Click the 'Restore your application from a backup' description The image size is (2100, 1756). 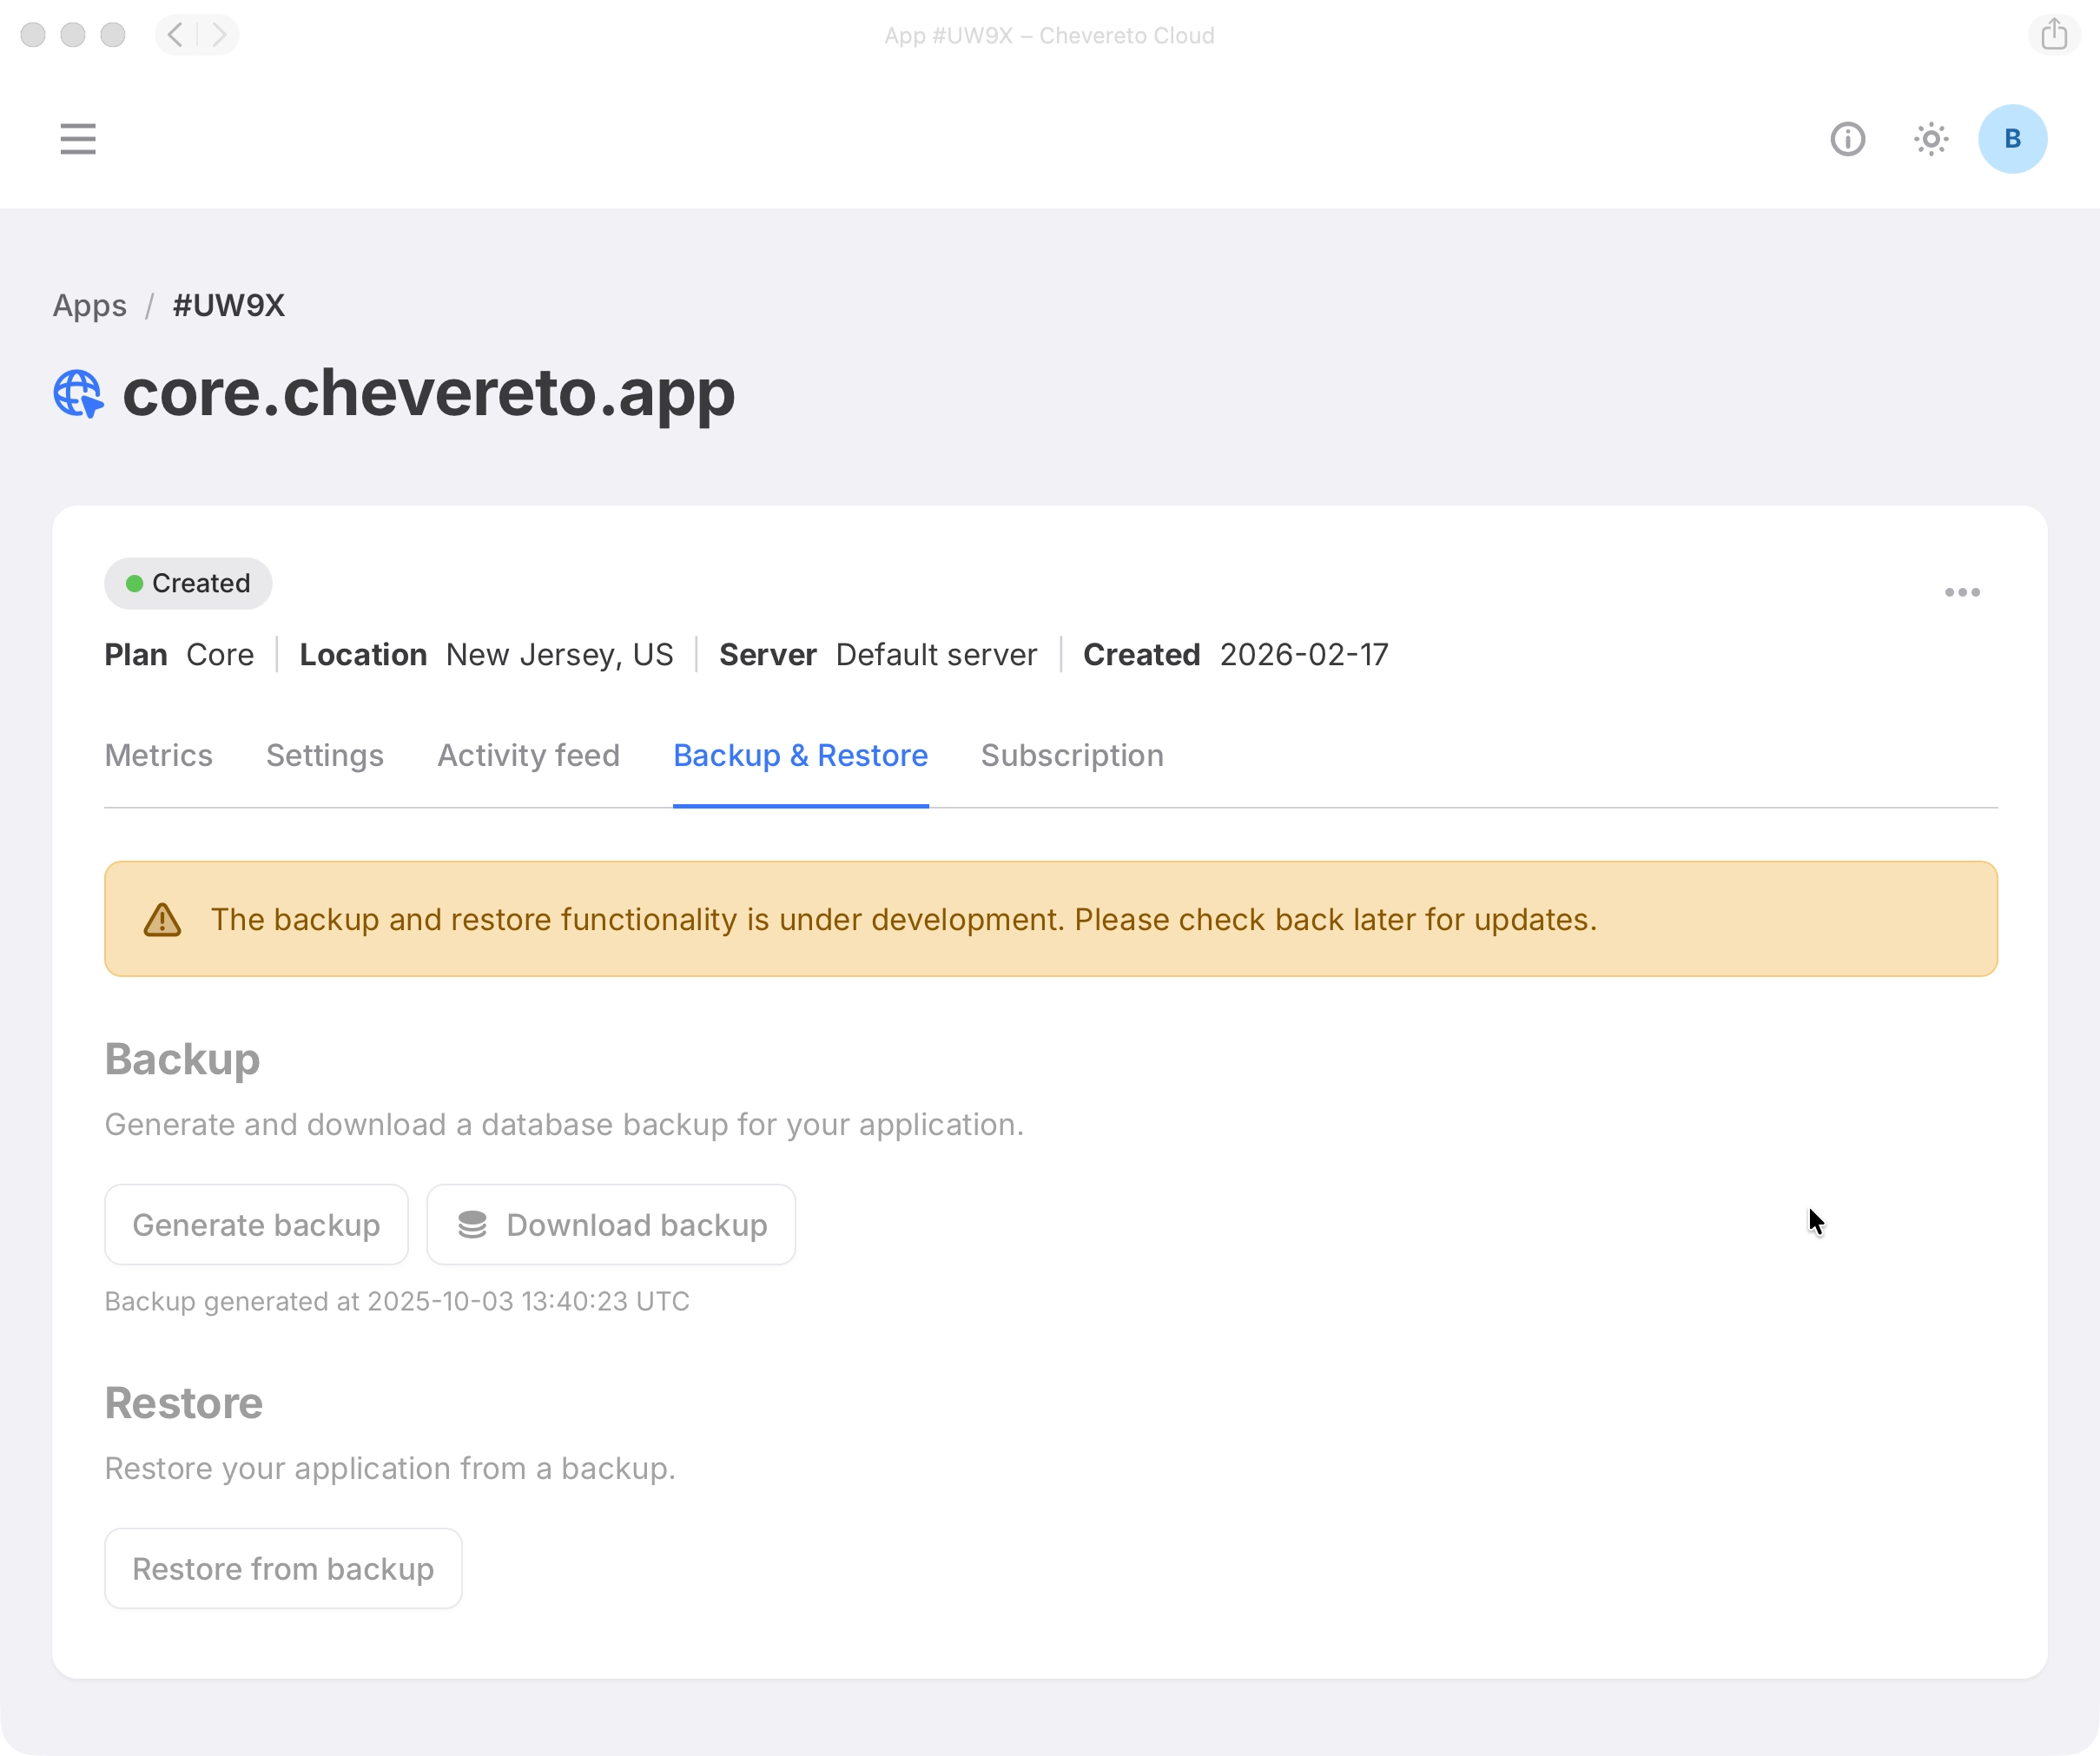(391, 1469)
